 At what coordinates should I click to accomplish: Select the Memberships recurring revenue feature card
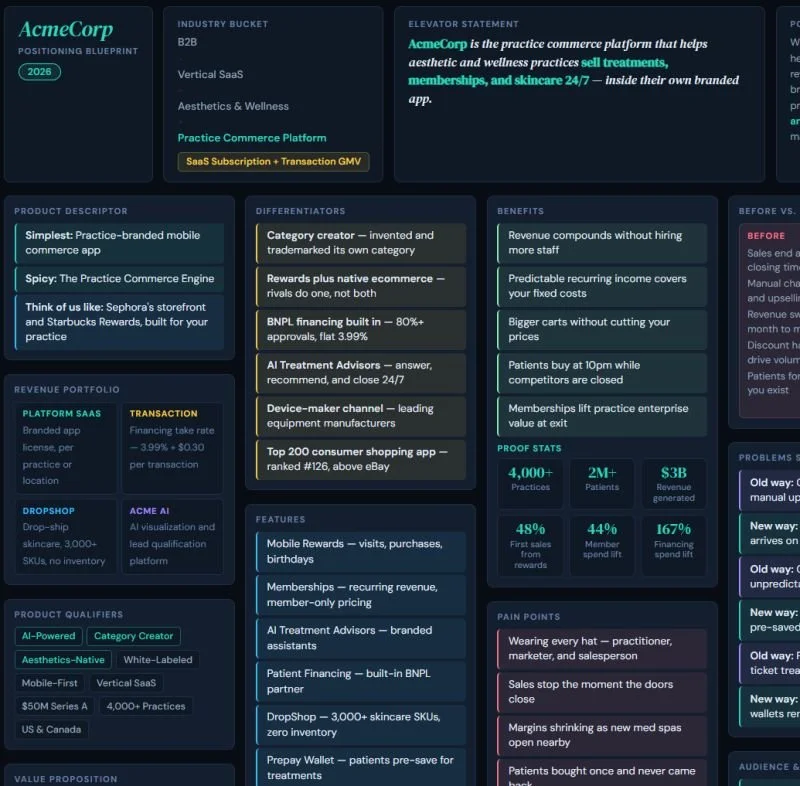pyautogui.click(x=361, y=595)
